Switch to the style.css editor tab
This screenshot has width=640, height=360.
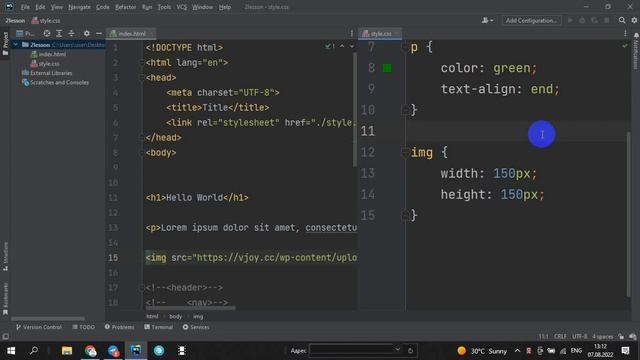point(380,33)
